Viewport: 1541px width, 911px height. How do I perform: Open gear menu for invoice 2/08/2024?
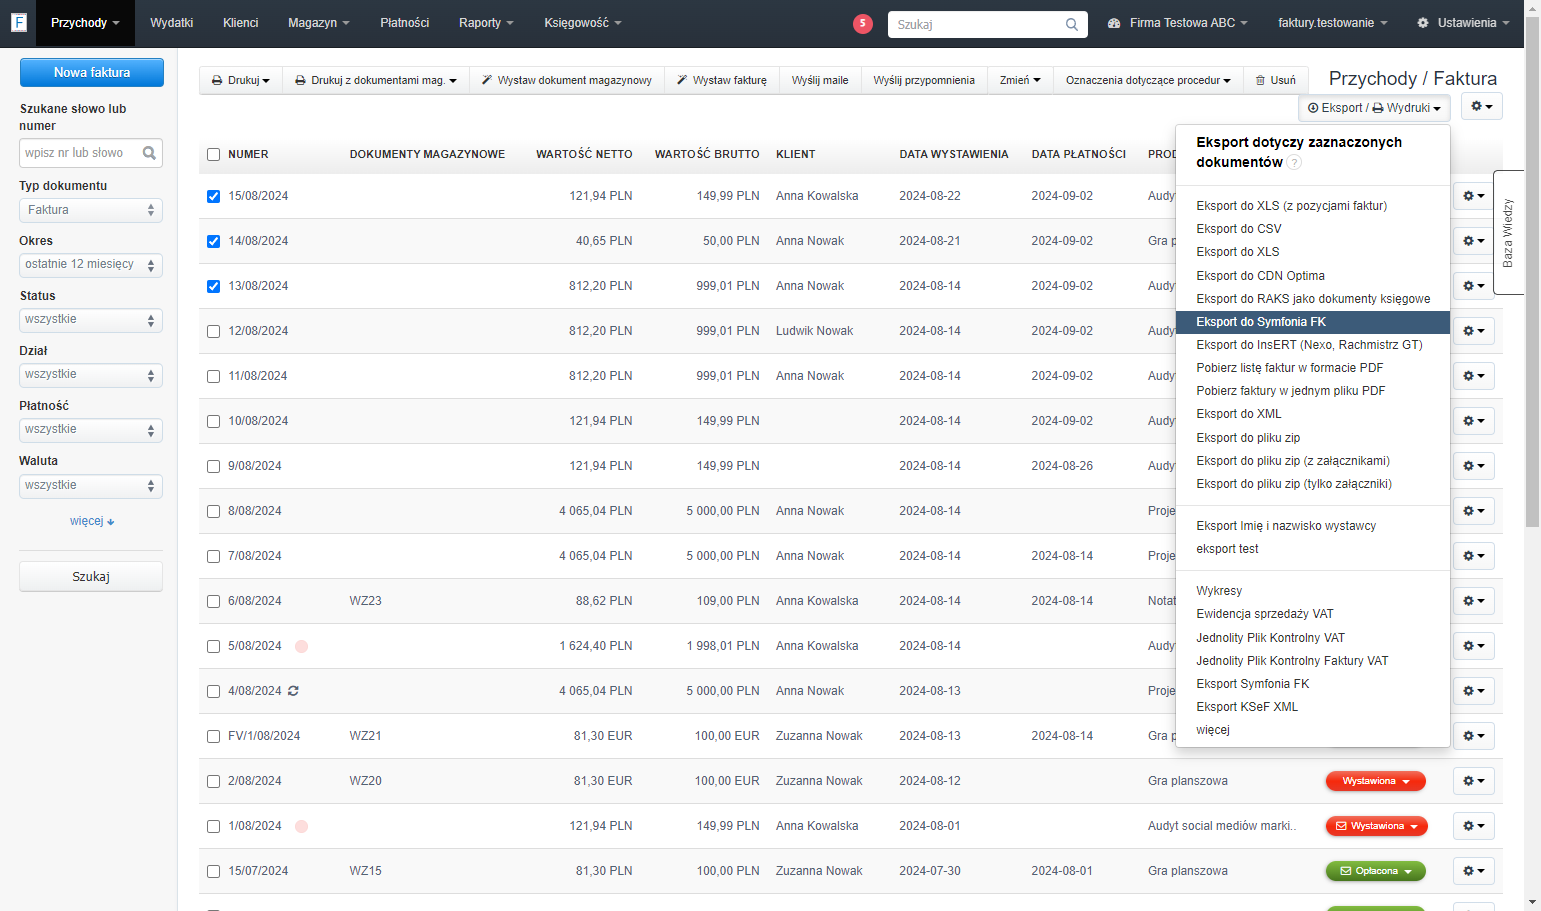point(1474,781)
